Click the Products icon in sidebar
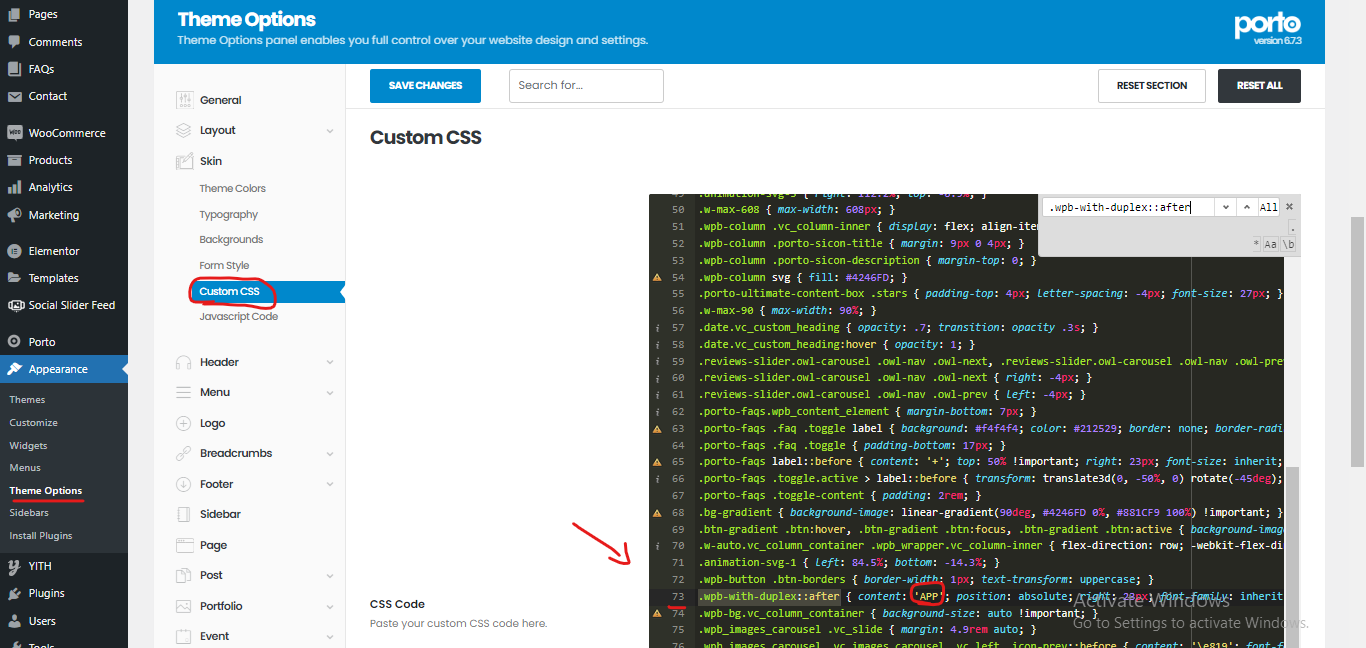1366x648 pixels. 14,160
